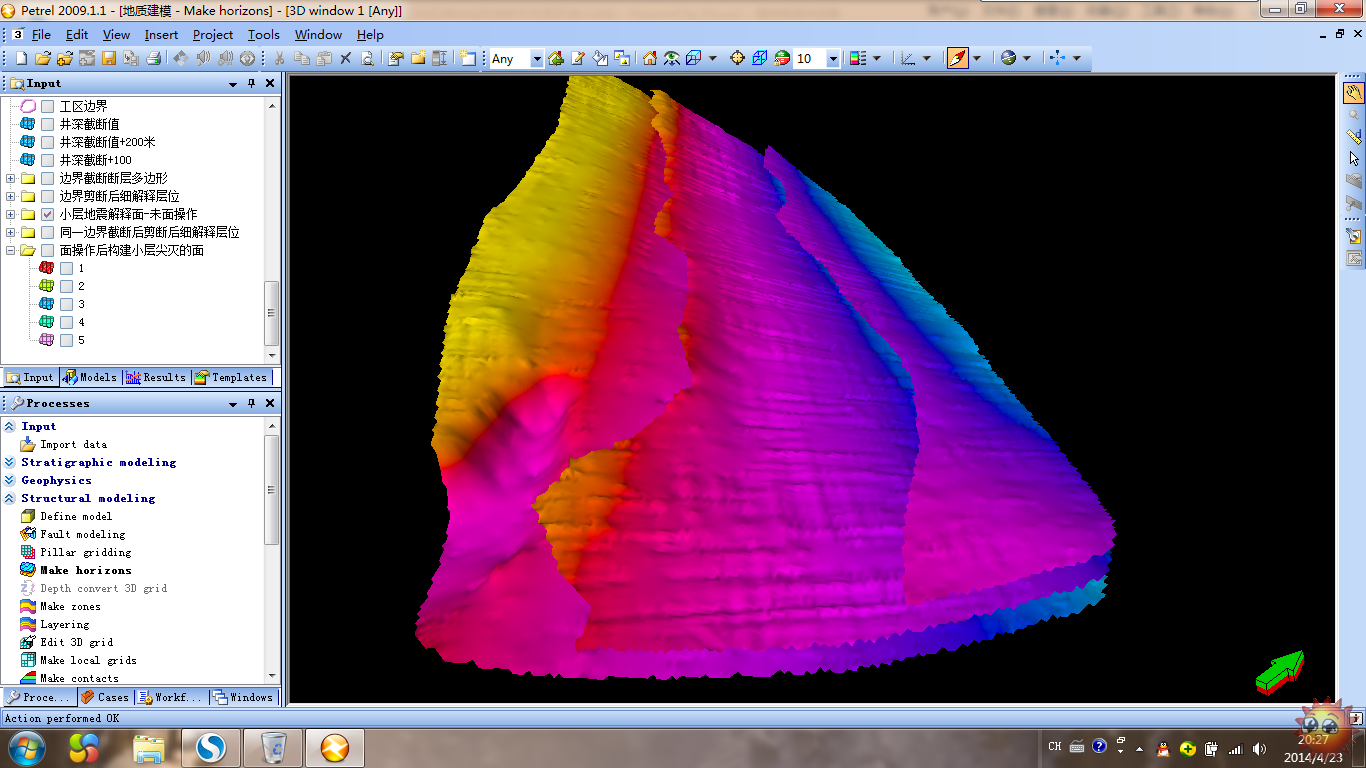Toggle checkbox for 井深截断值+200米
The image size is (1366, 768).
47,142
